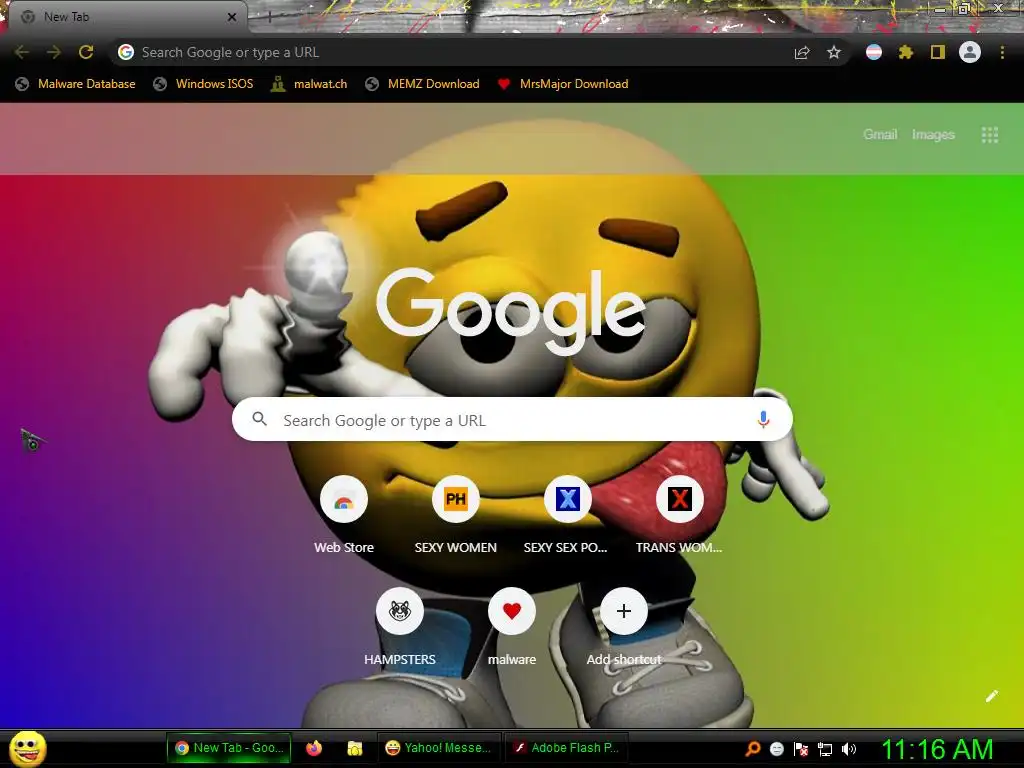The height and width of the screenshot is (768, 1024).
Task: Switch to New Tab Chrome taskbar button
Action: (229, 748)
